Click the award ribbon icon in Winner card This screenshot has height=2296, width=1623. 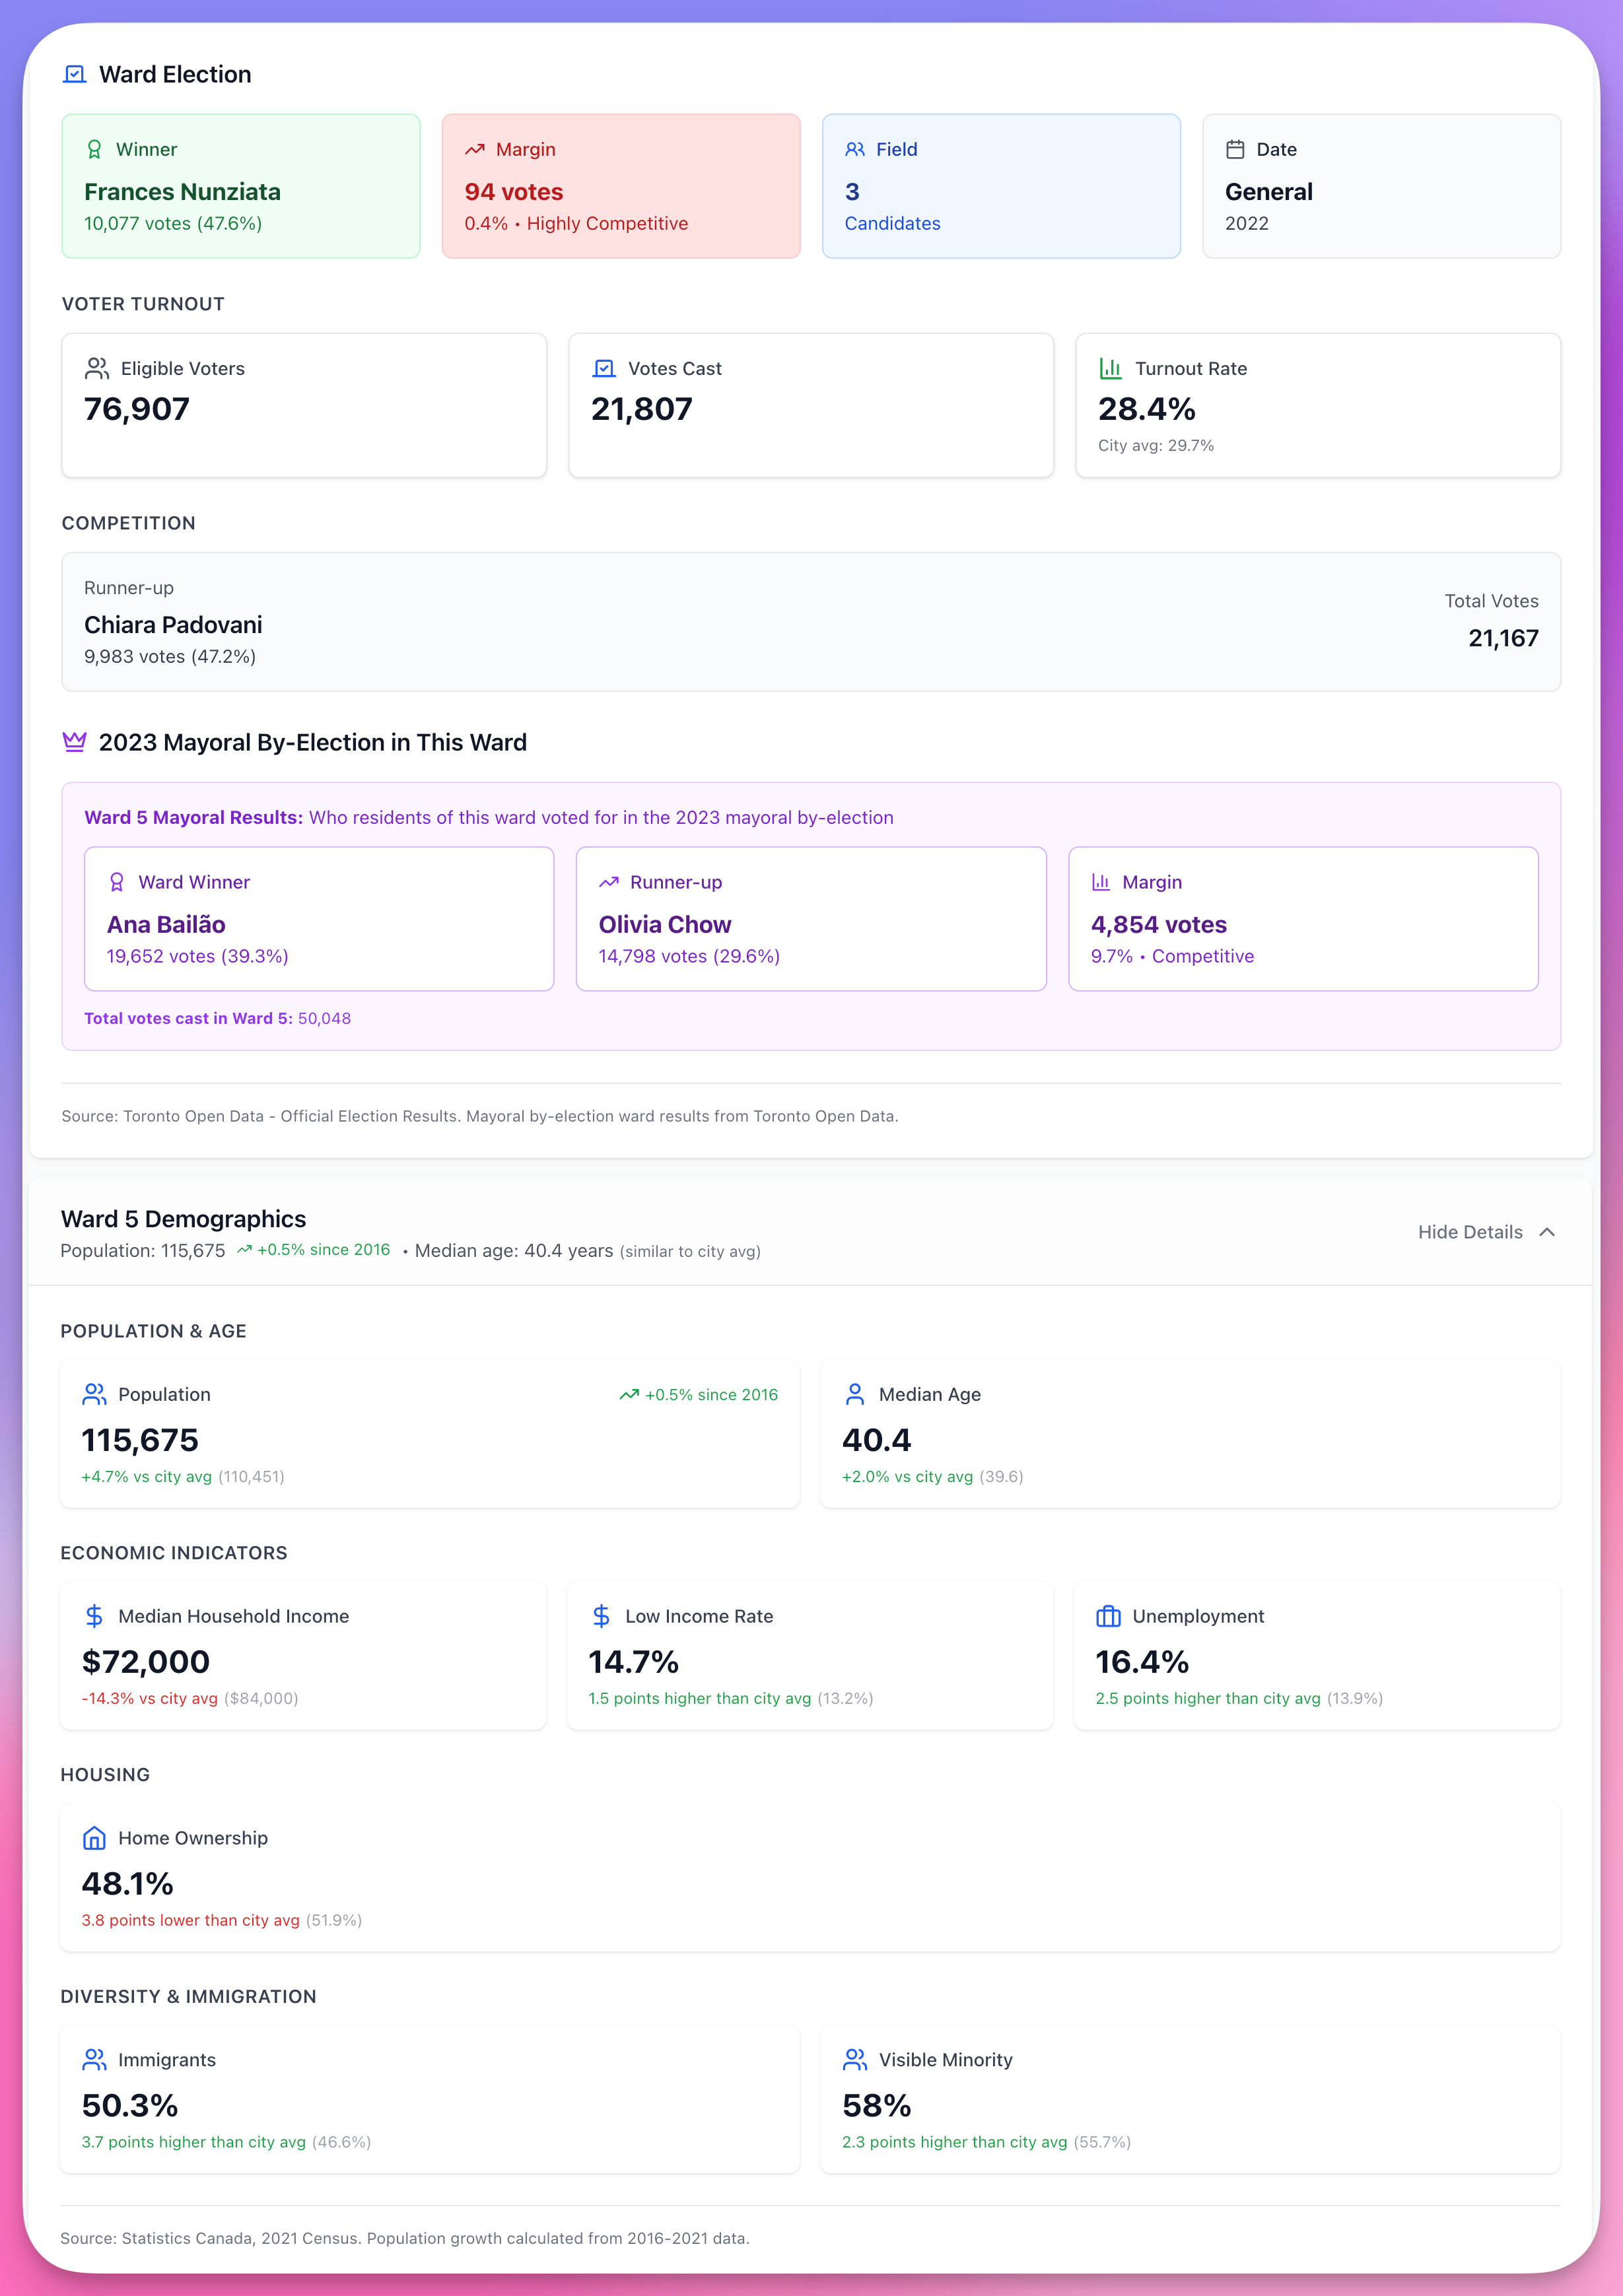pyautogui.click(x=94, y=149)
